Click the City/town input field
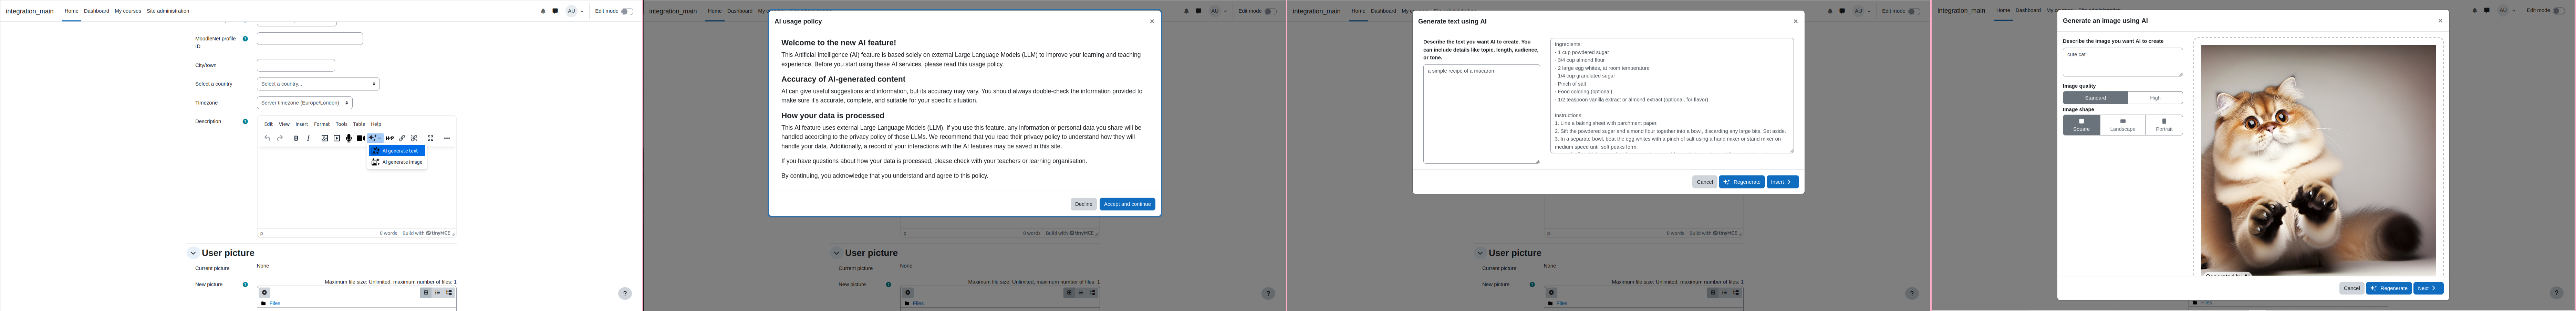The height and width of the screenshot is (311, 2576). [296, 65]
